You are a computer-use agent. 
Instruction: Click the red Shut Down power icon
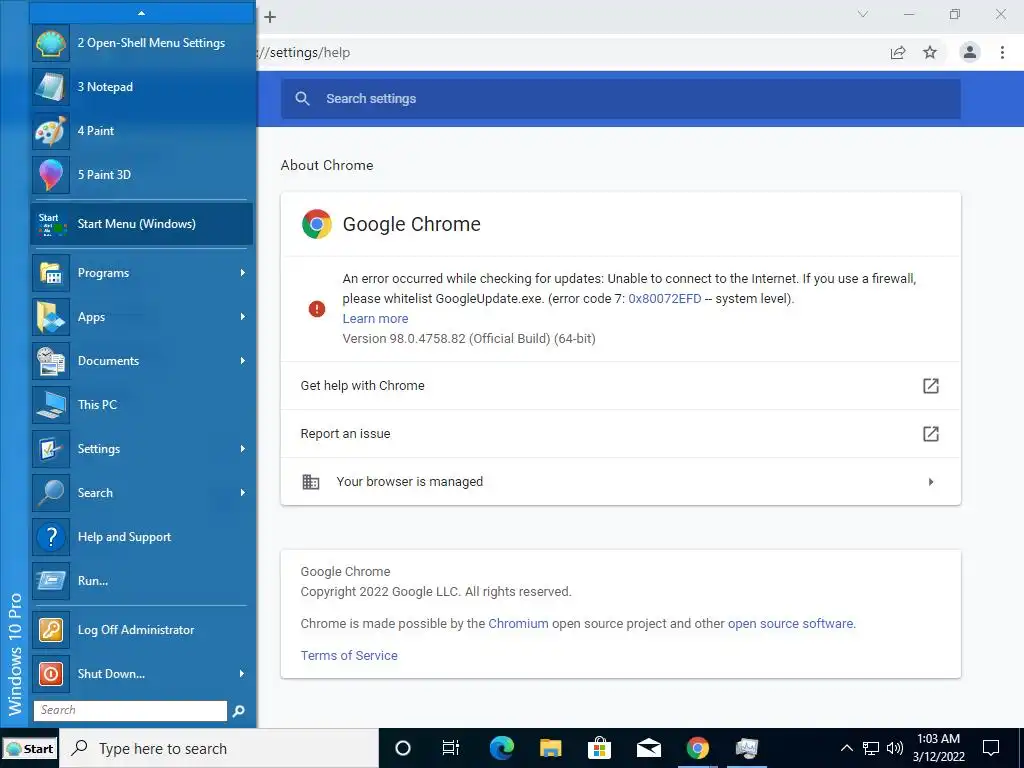pos(51,673)
